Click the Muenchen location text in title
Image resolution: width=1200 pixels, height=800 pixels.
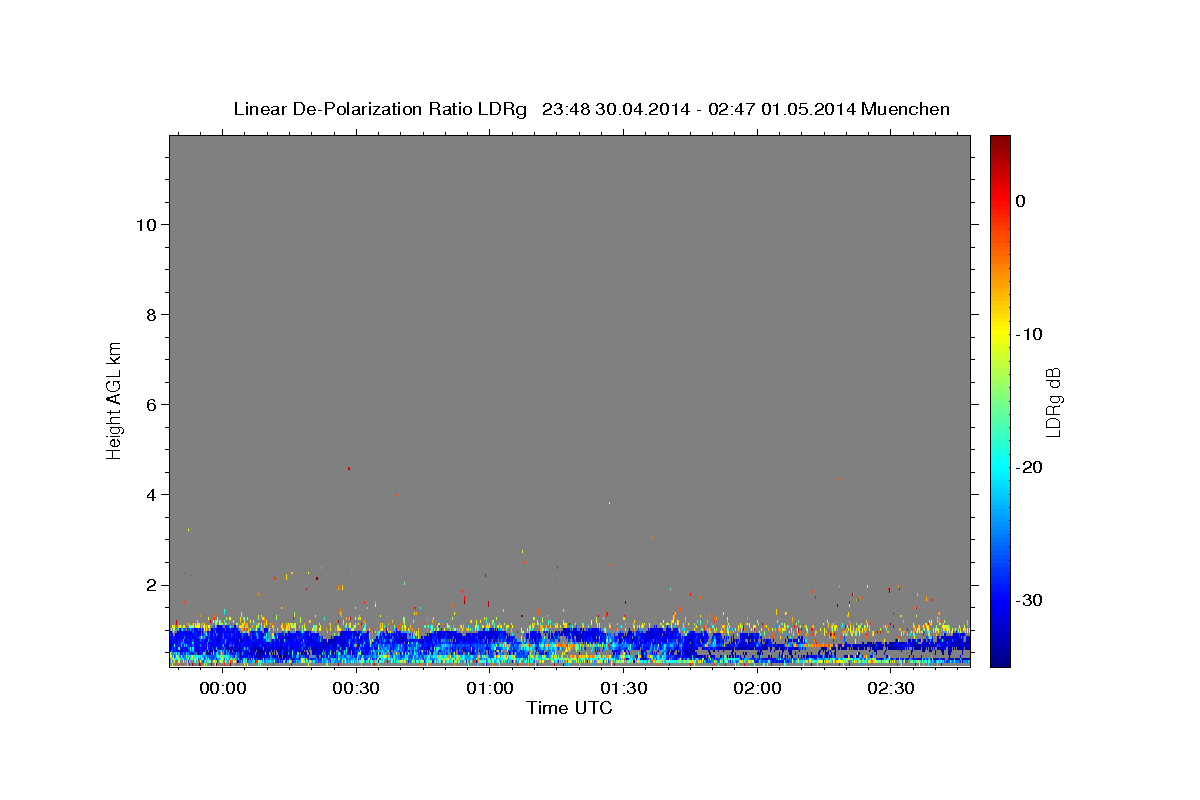(x=906, y=109)
